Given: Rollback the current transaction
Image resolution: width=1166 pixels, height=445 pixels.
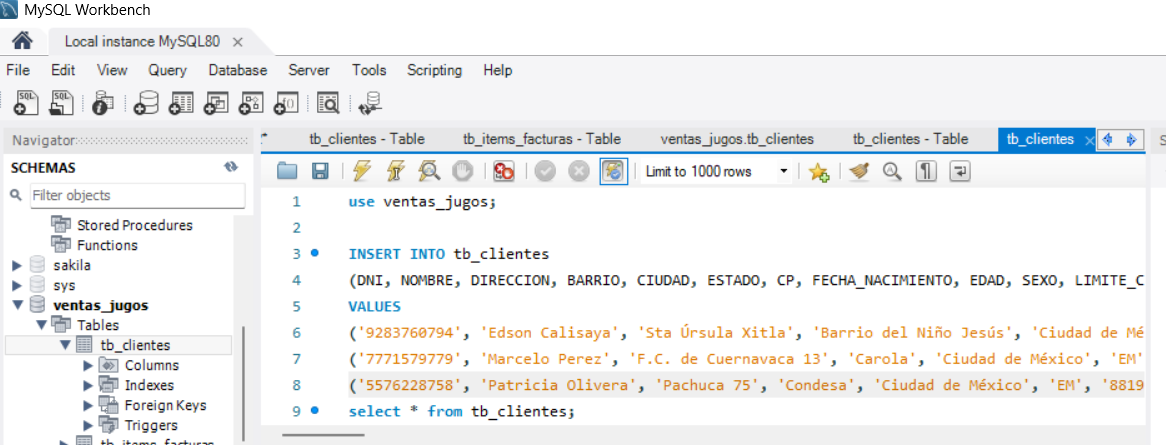Looking at the screenshot, I should coord(579,172).
